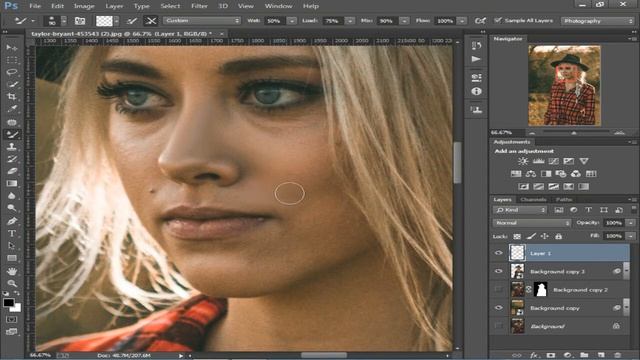640x360 pixels.
Task: Add a Levels adjustment
Action: (538, 161)
